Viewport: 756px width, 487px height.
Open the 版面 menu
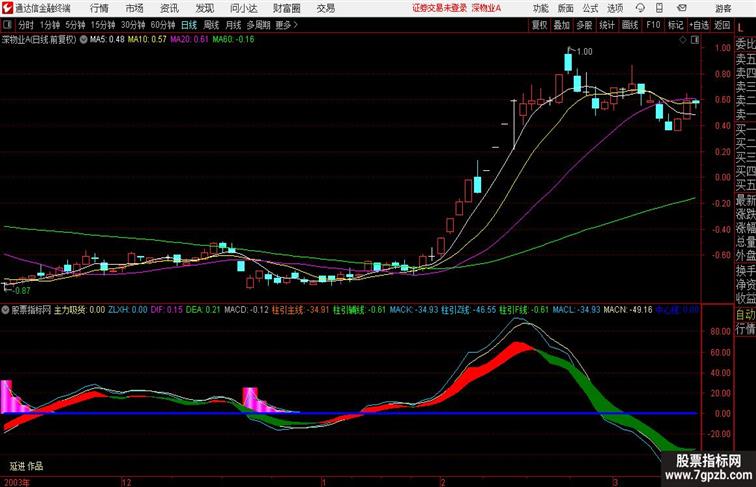(x=566, y=8)
